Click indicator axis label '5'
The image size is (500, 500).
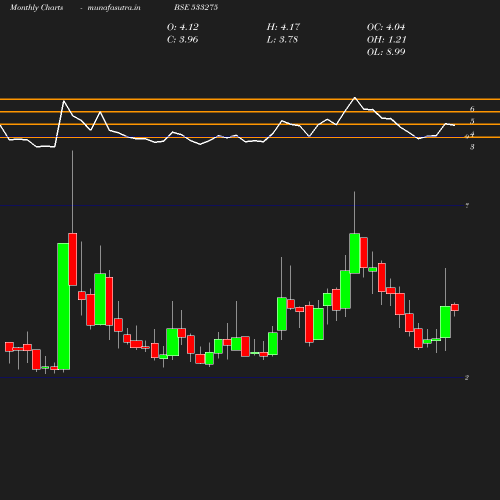pos(472,121)
